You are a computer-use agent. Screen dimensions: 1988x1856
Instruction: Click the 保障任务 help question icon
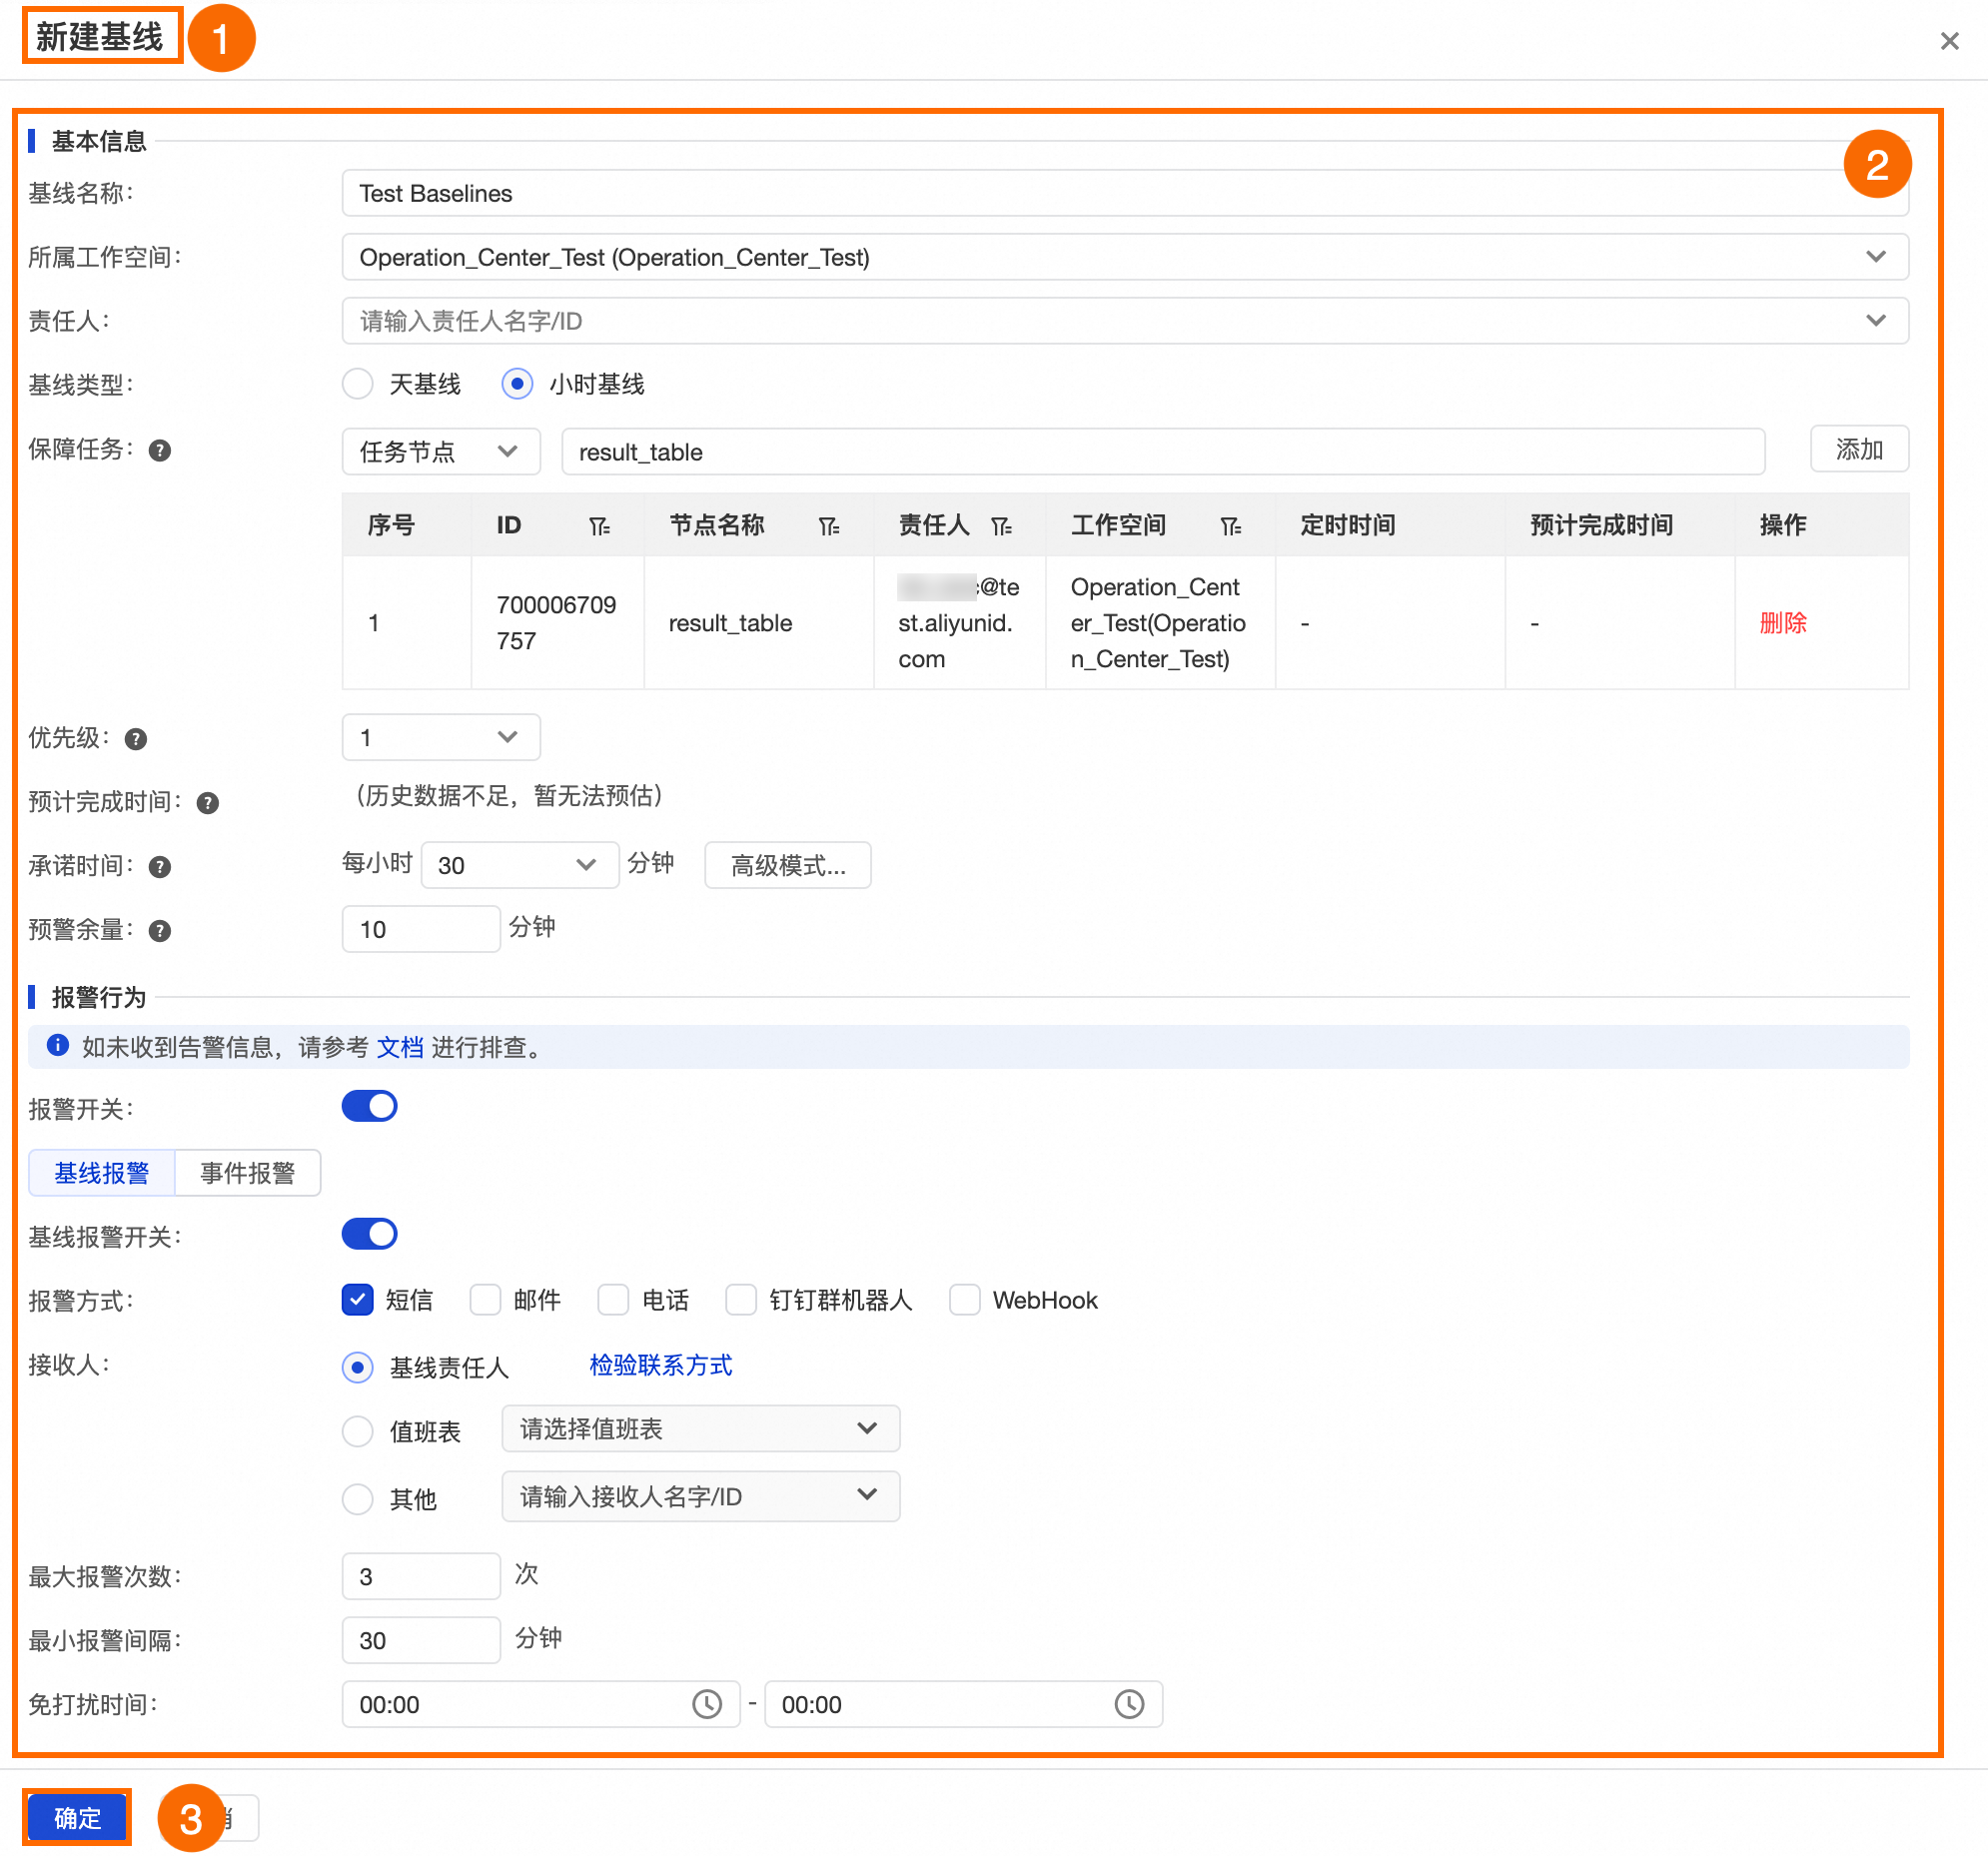click(160, 451)
